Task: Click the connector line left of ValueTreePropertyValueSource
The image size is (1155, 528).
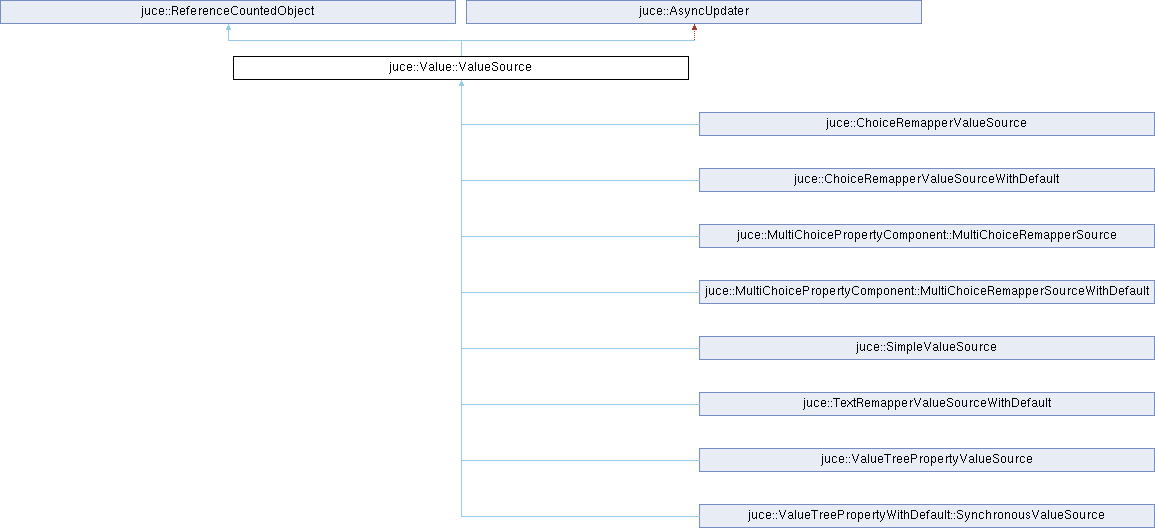Action: pyautogui.click(x=580, y=460)
